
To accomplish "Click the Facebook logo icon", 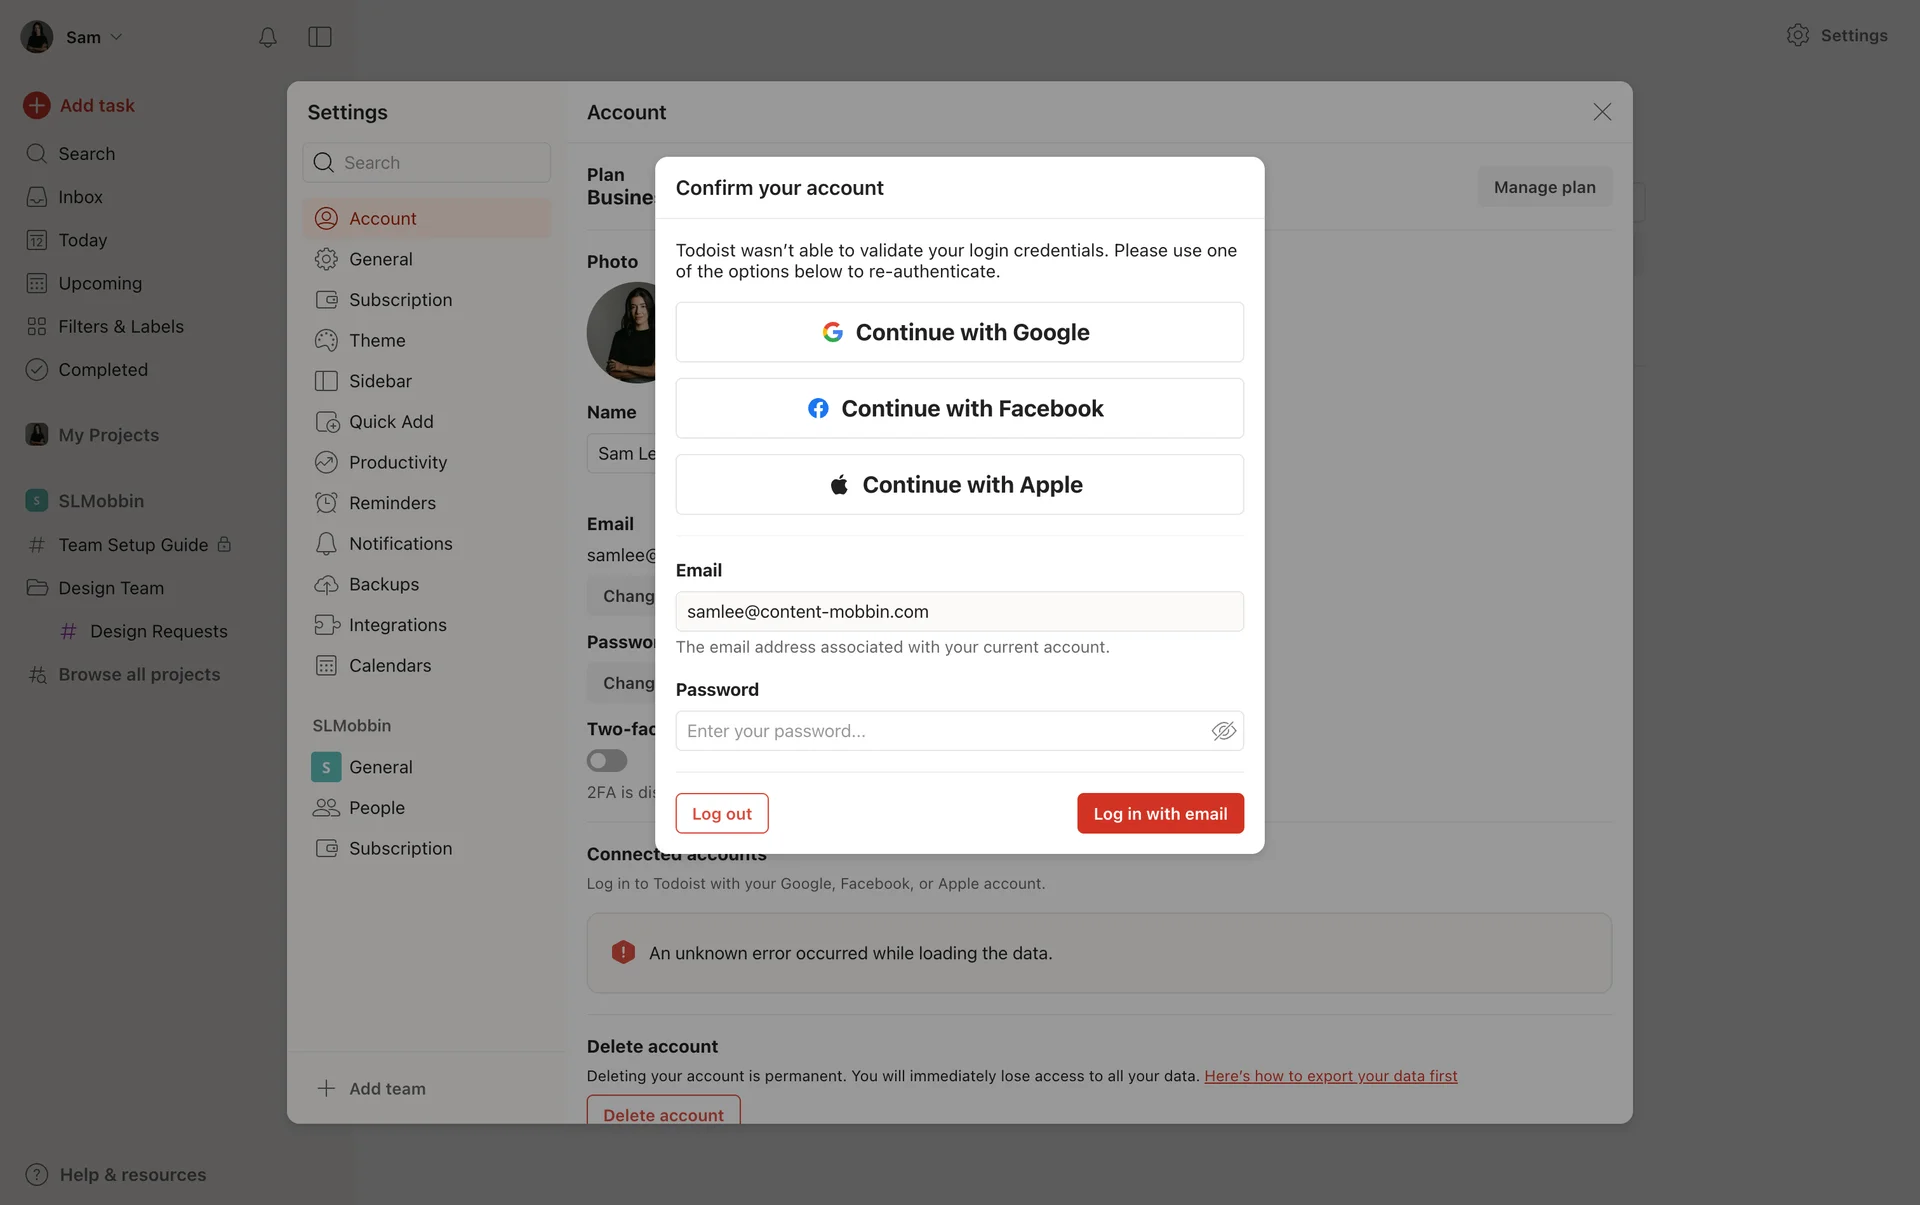I will pos(818,408).
